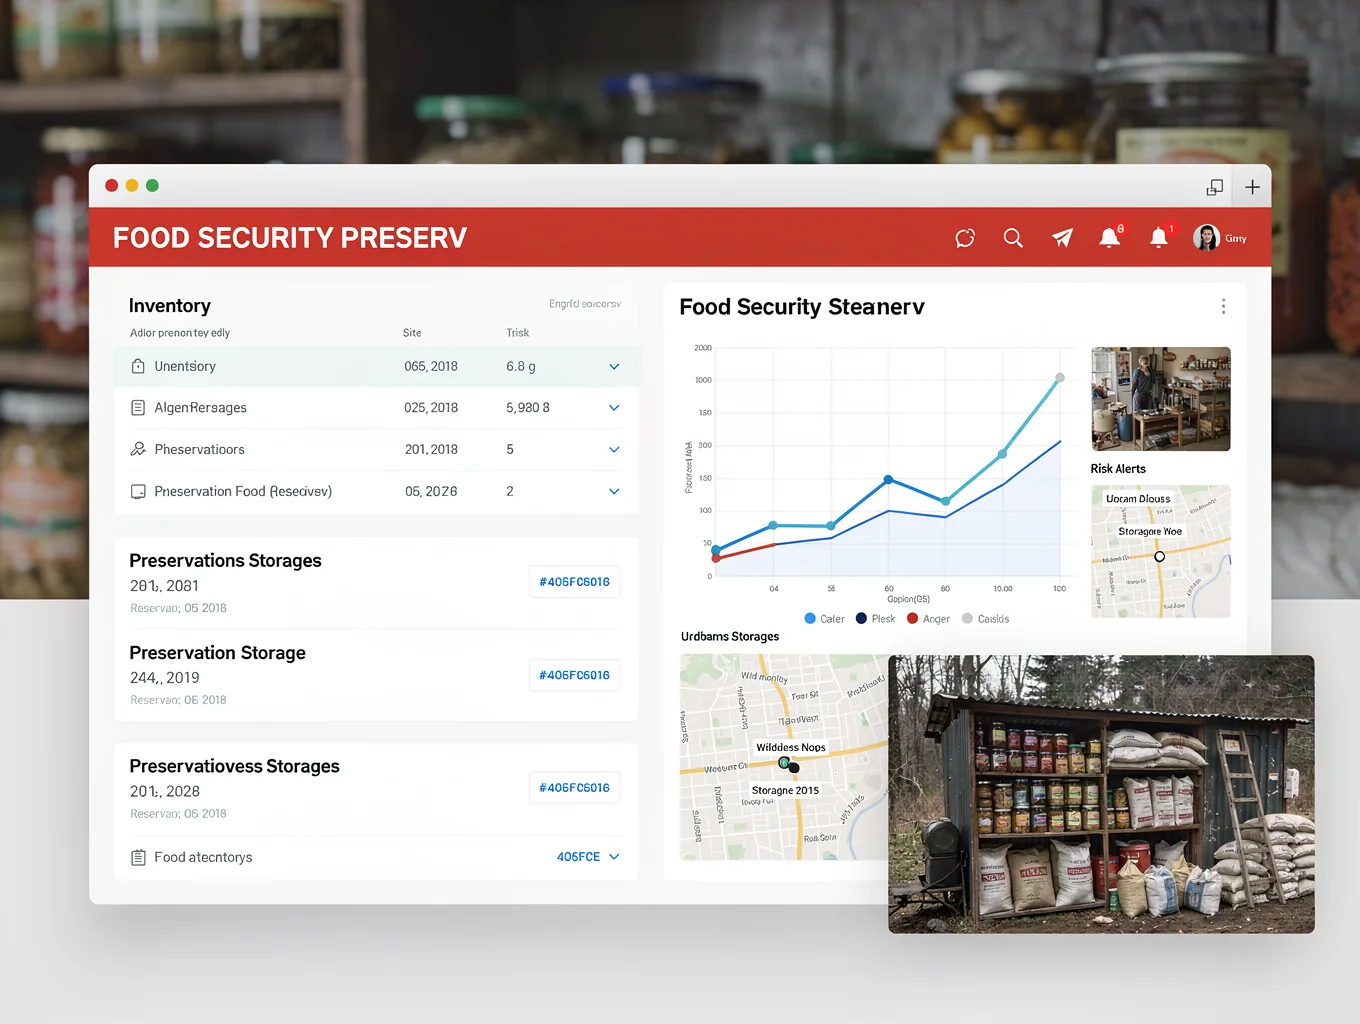This screenshot has height=1024, width=1360.
Task: Click the Storagere Woe map marker circle
Action: click(x=1160, y=557)
